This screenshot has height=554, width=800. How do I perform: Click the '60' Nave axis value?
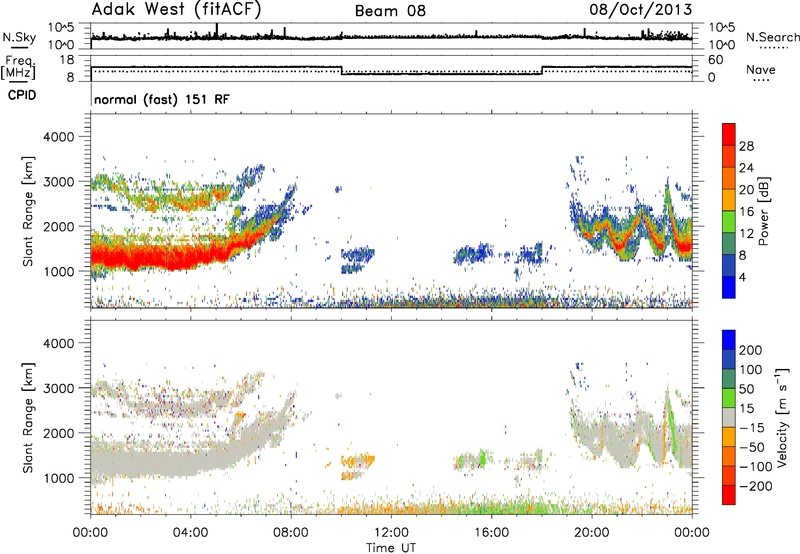click(x=715, y=60)
